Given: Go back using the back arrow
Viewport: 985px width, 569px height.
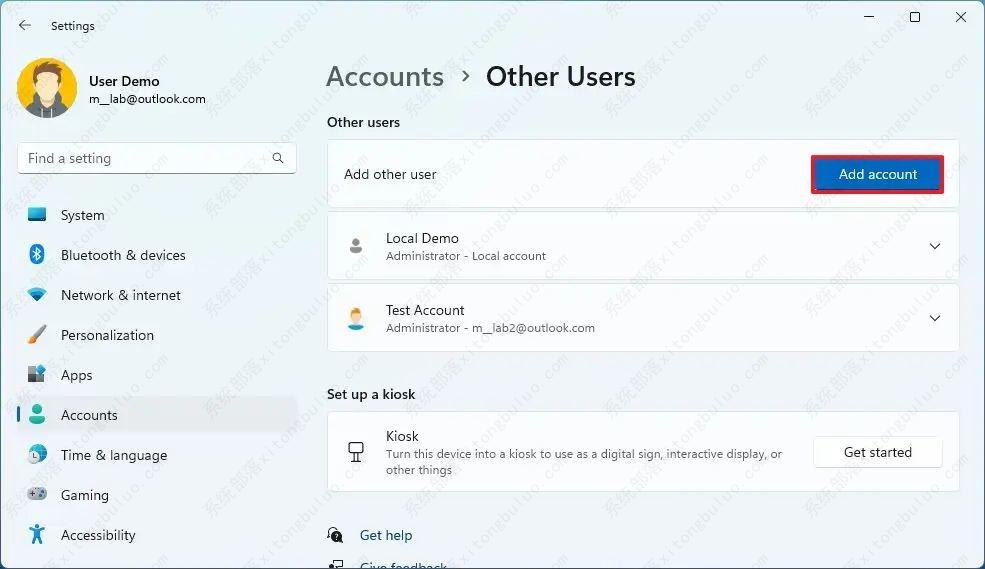Looking at the screenshot, I should click(25, 26).
